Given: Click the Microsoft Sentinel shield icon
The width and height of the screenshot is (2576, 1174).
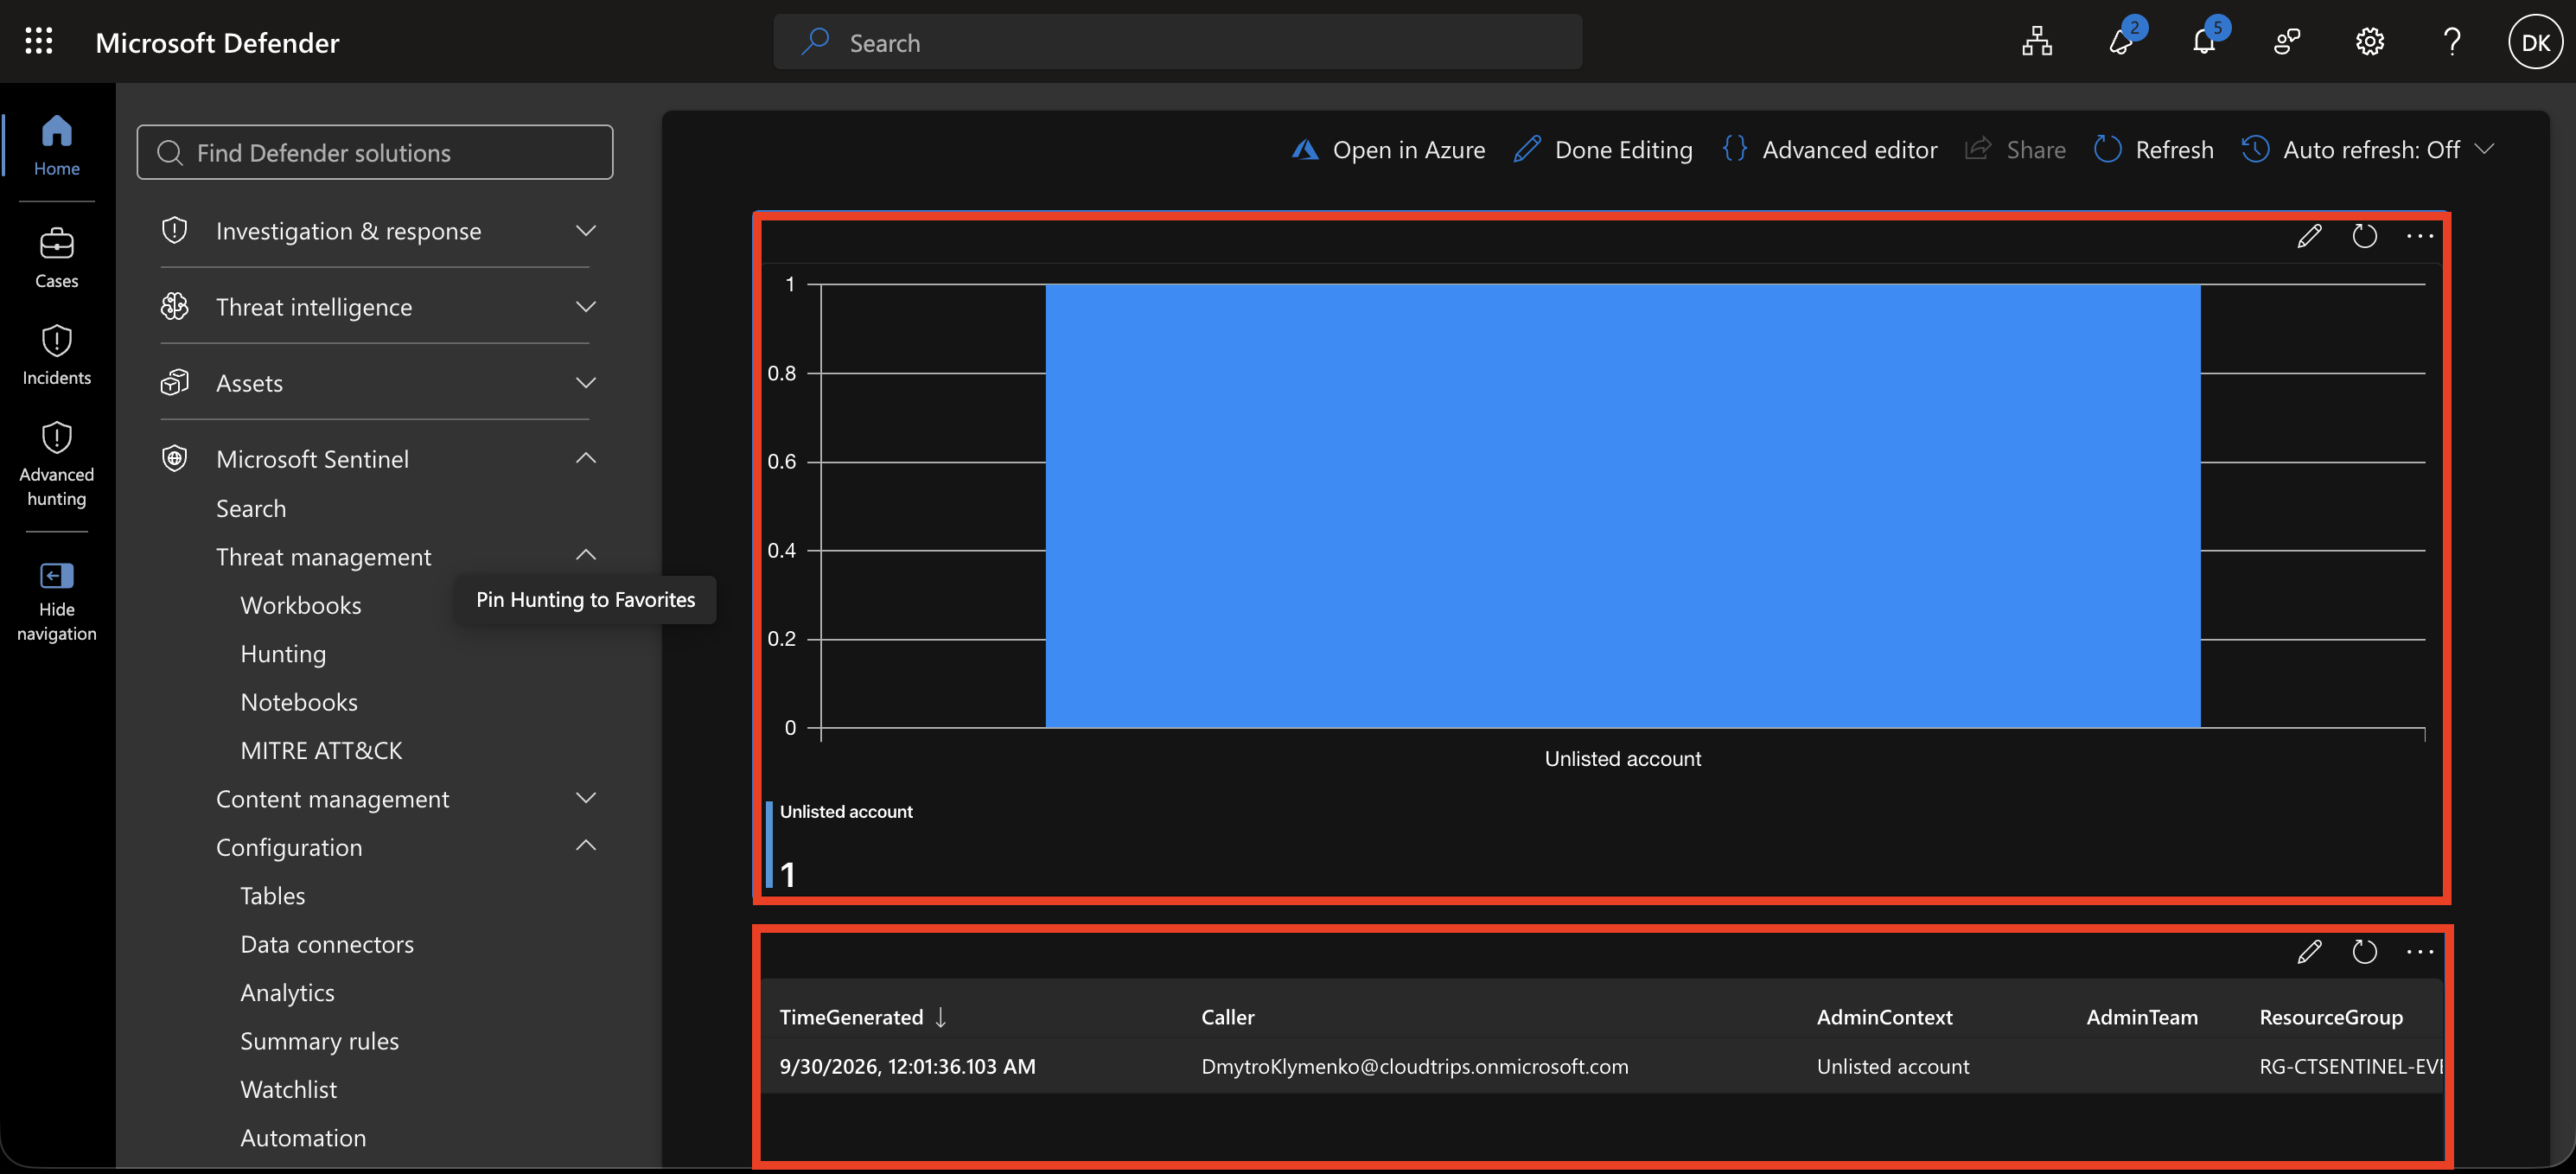Looking at the screenshot, I should point(175,459).
